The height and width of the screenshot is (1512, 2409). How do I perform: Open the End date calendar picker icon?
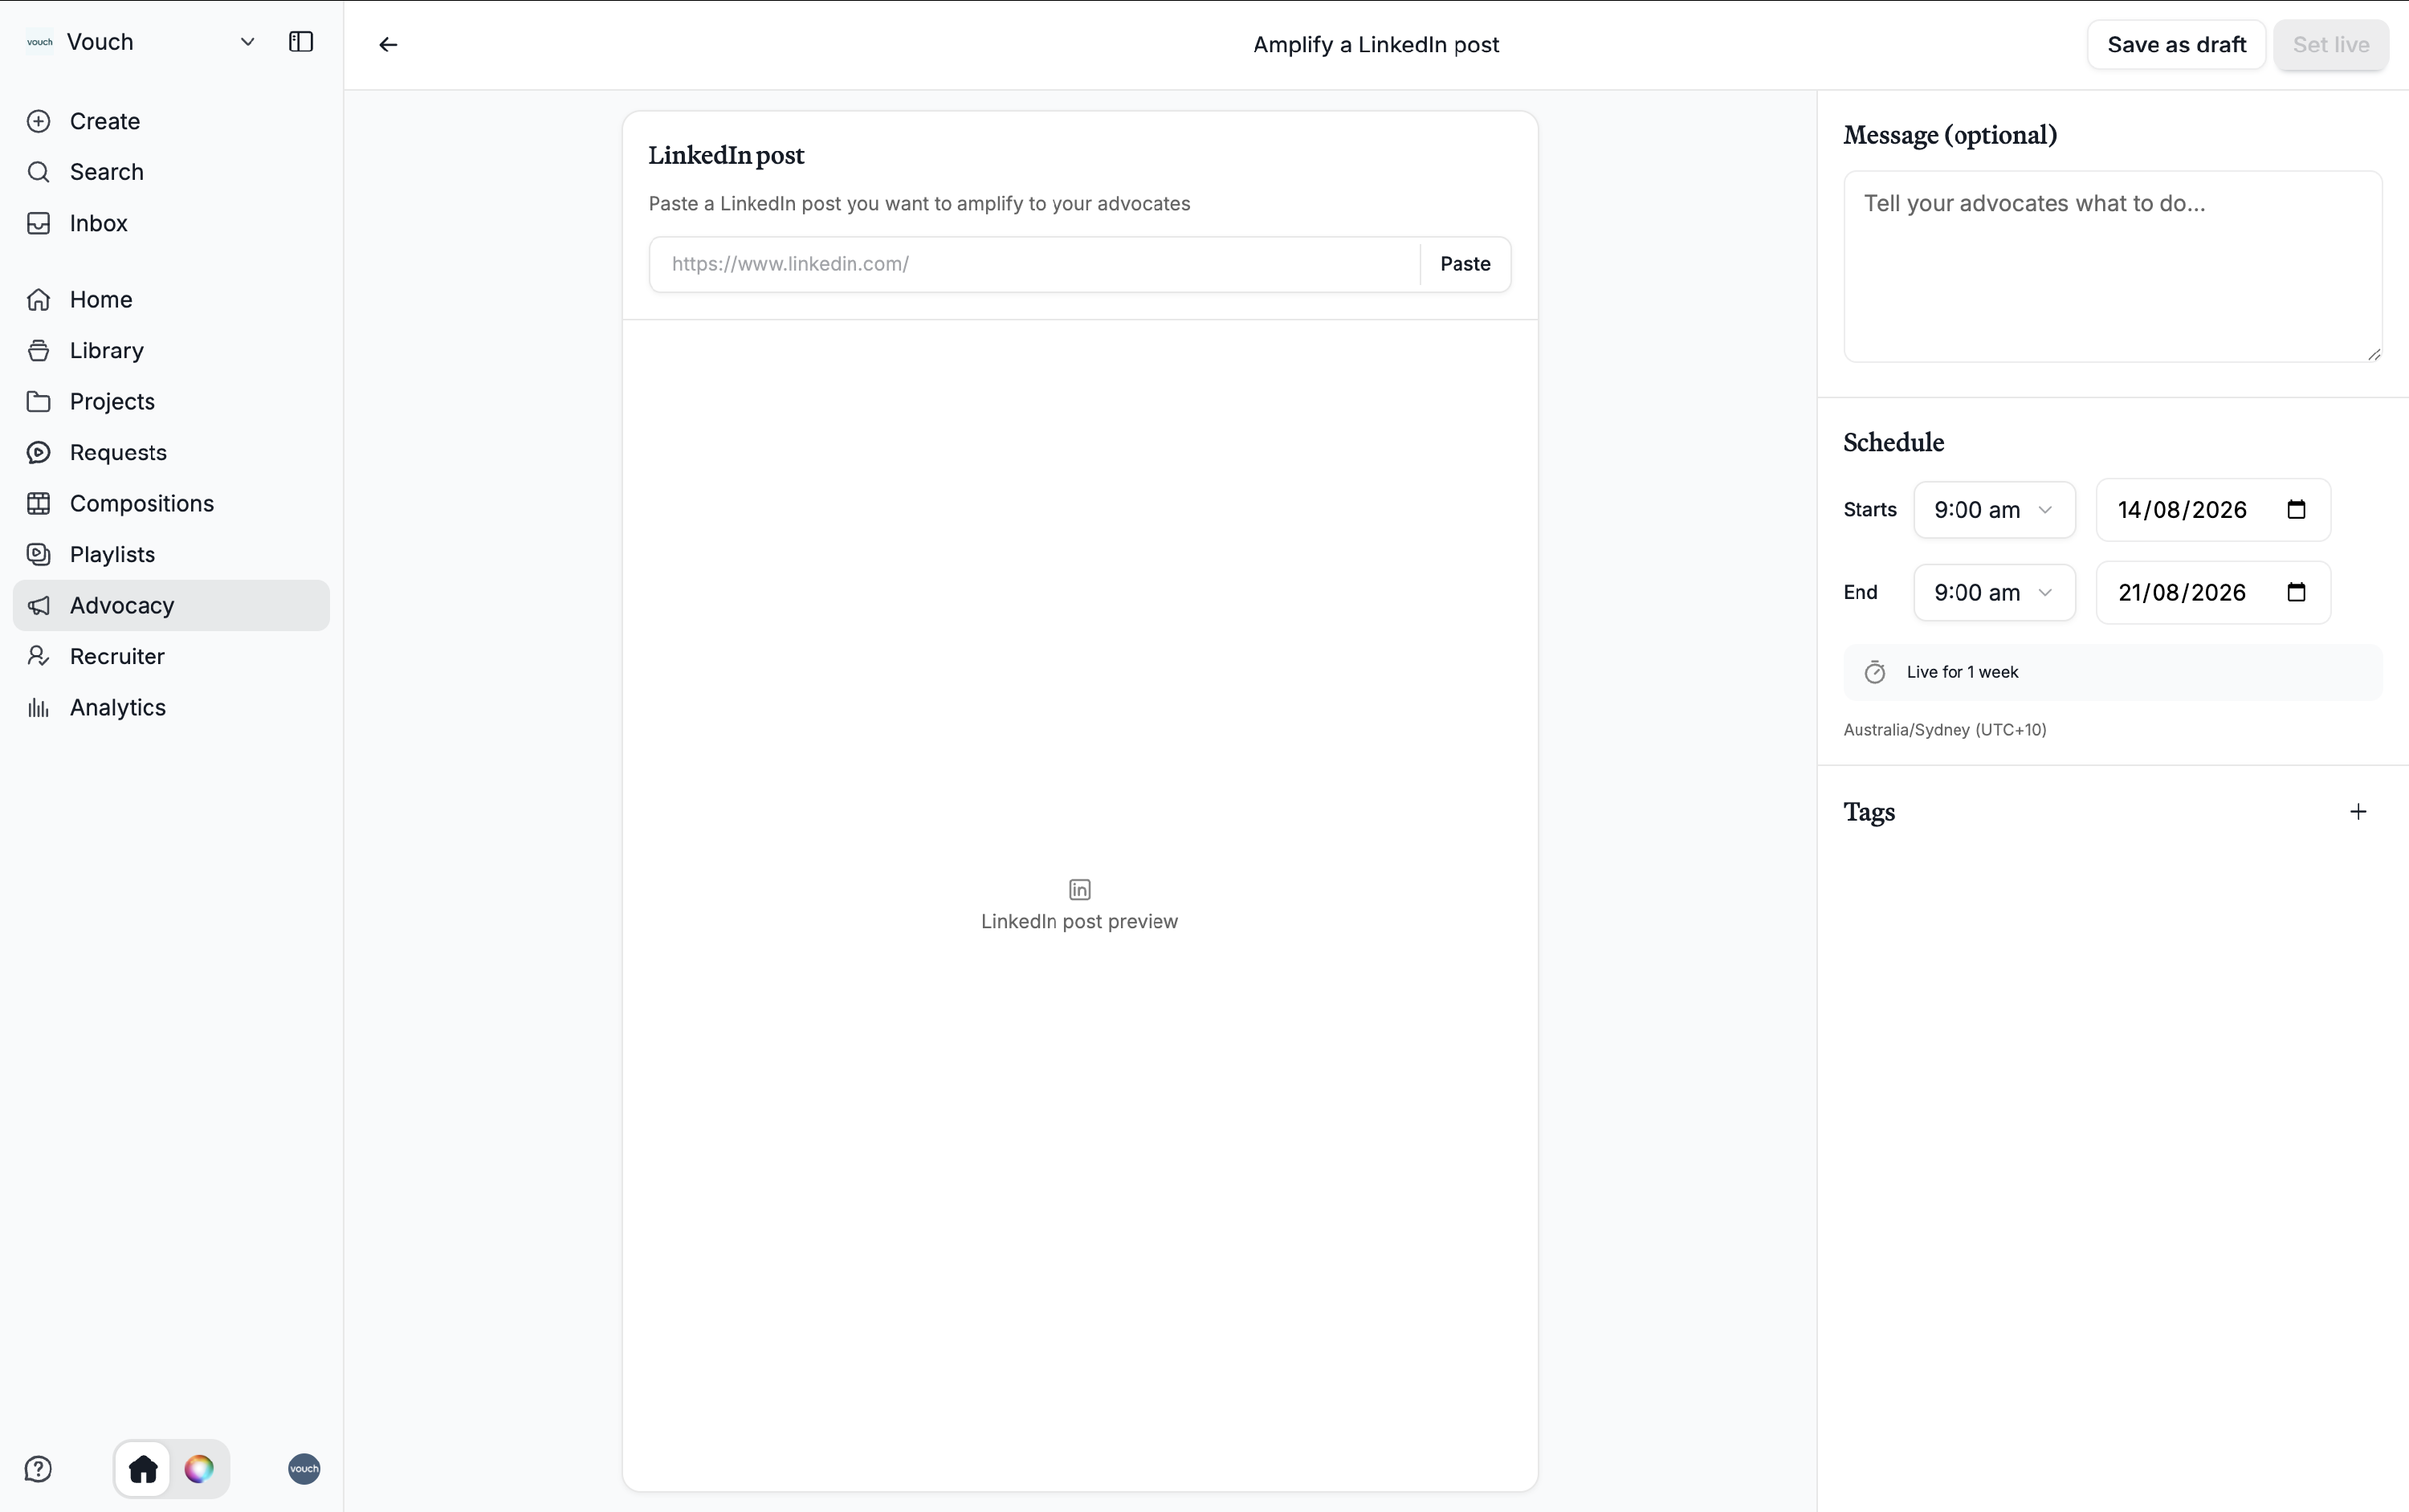[x=2296, y=593]
